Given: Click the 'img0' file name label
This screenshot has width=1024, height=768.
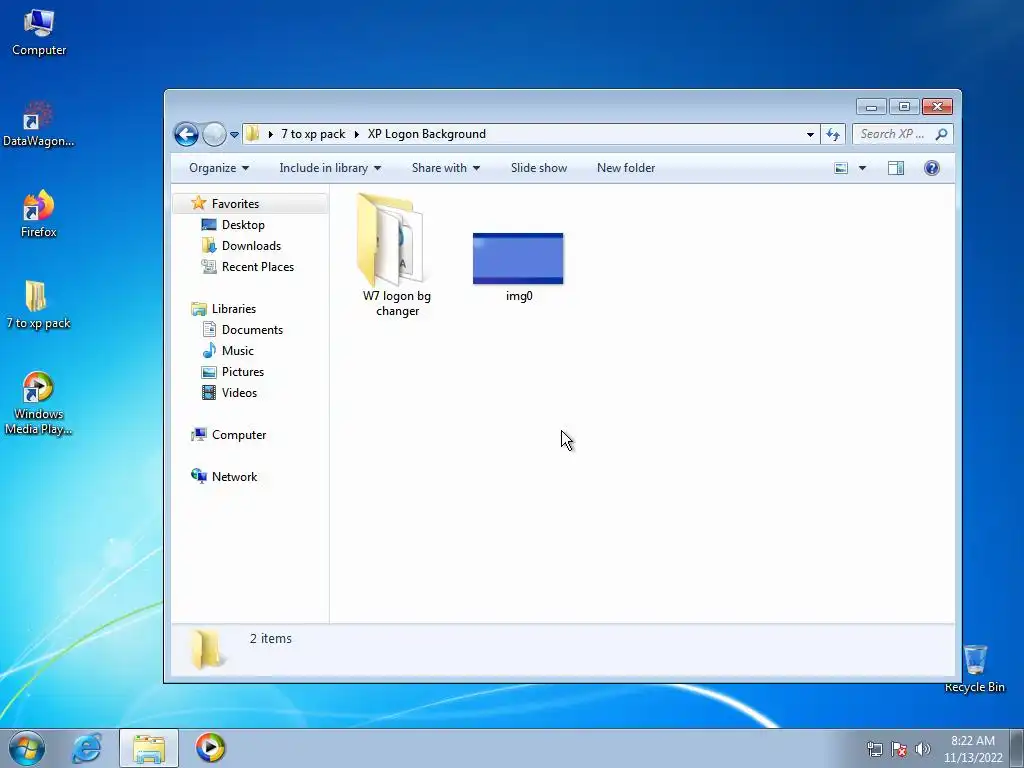Looking at the screenshot, I should click(519, 296).
